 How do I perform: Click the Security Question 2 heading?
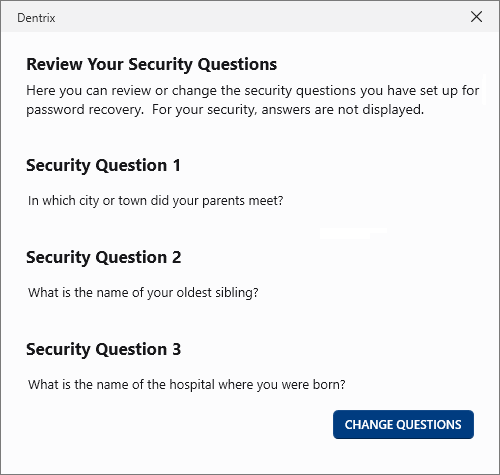click(104, 258)
